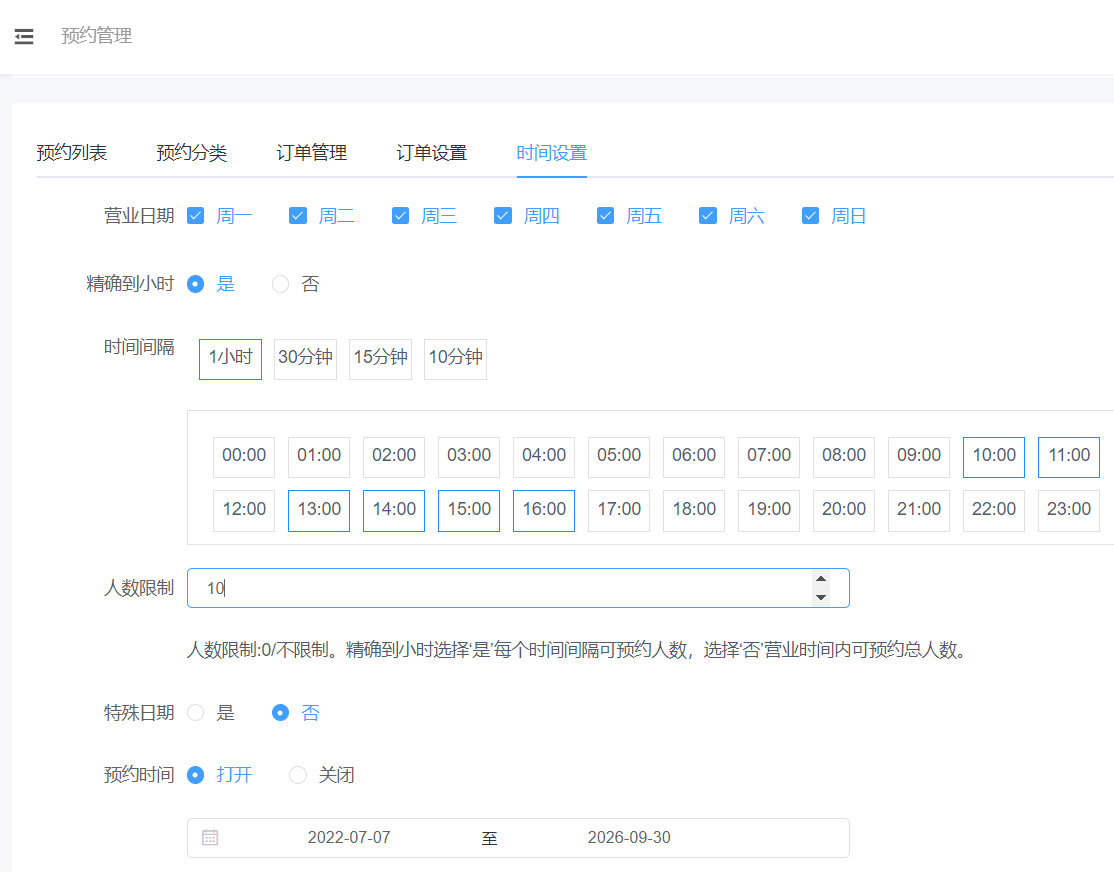Image resolution: width=1114 pixels, height=872 pixels.
Task: Uncheck the 周日 business day checkbox
Action: tap(811, 216)
